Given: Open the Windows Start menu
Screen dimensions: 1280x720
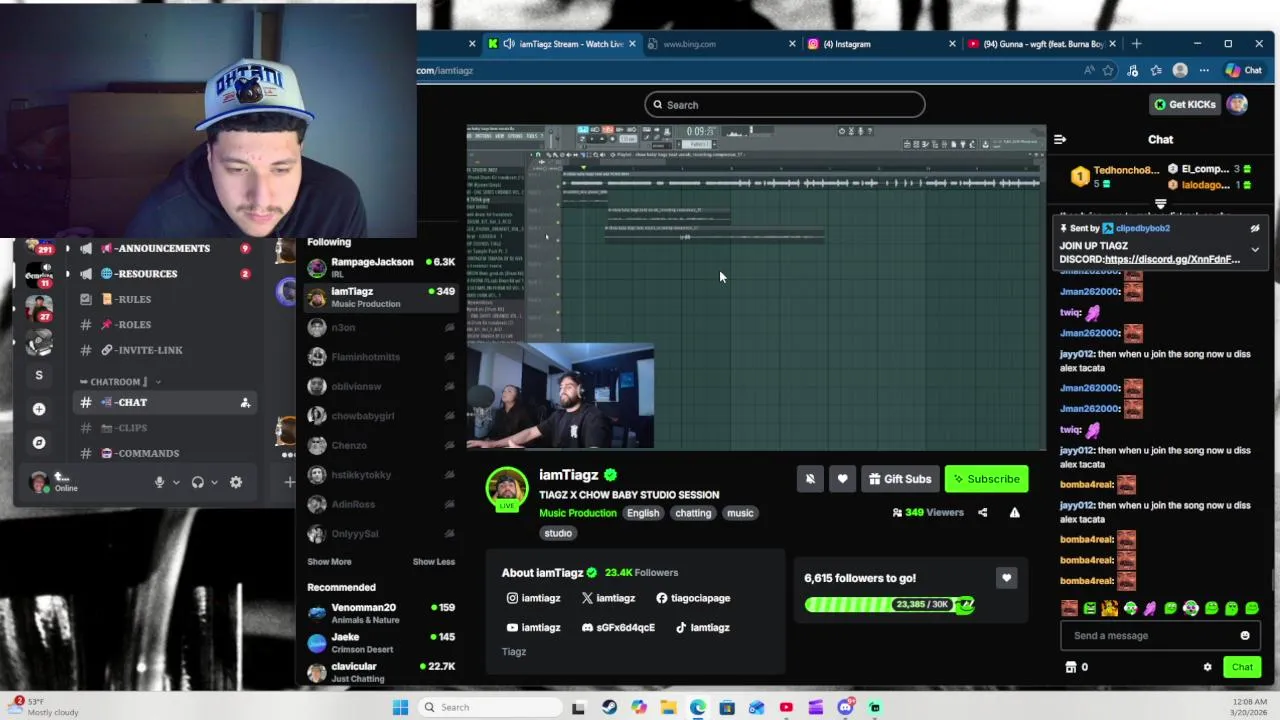Looking at the screenshot, I should (400, 707).
